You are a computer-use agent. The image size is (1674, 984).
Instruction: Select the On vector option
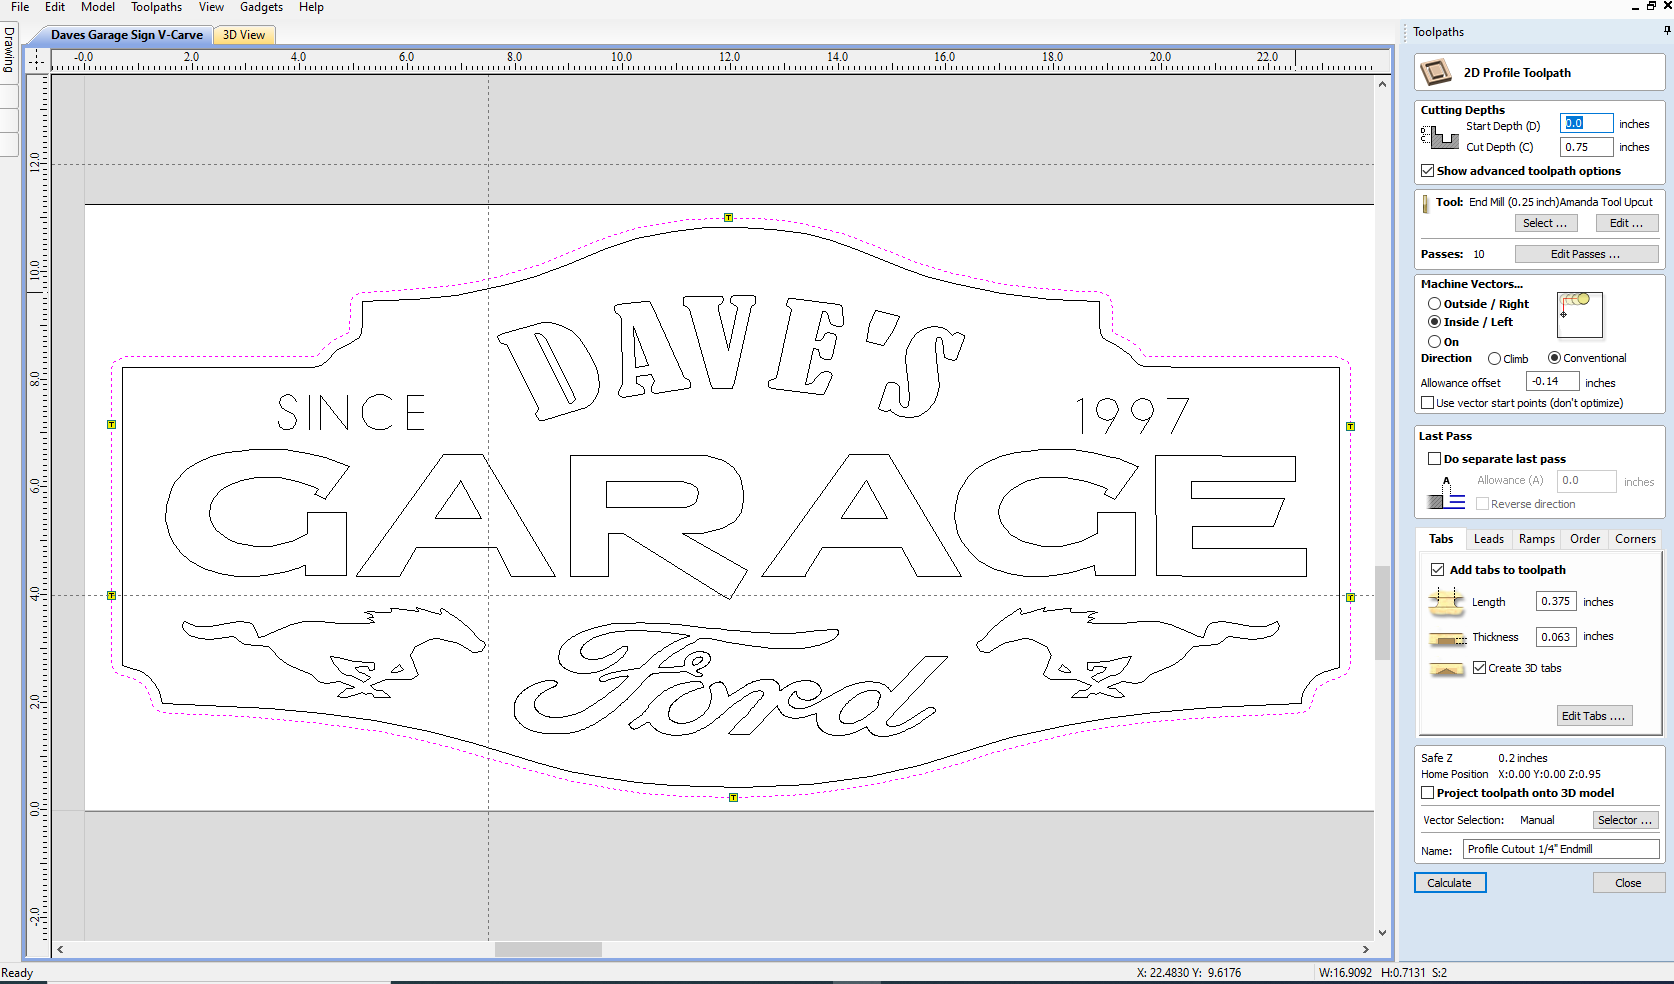click(1434, 342)
